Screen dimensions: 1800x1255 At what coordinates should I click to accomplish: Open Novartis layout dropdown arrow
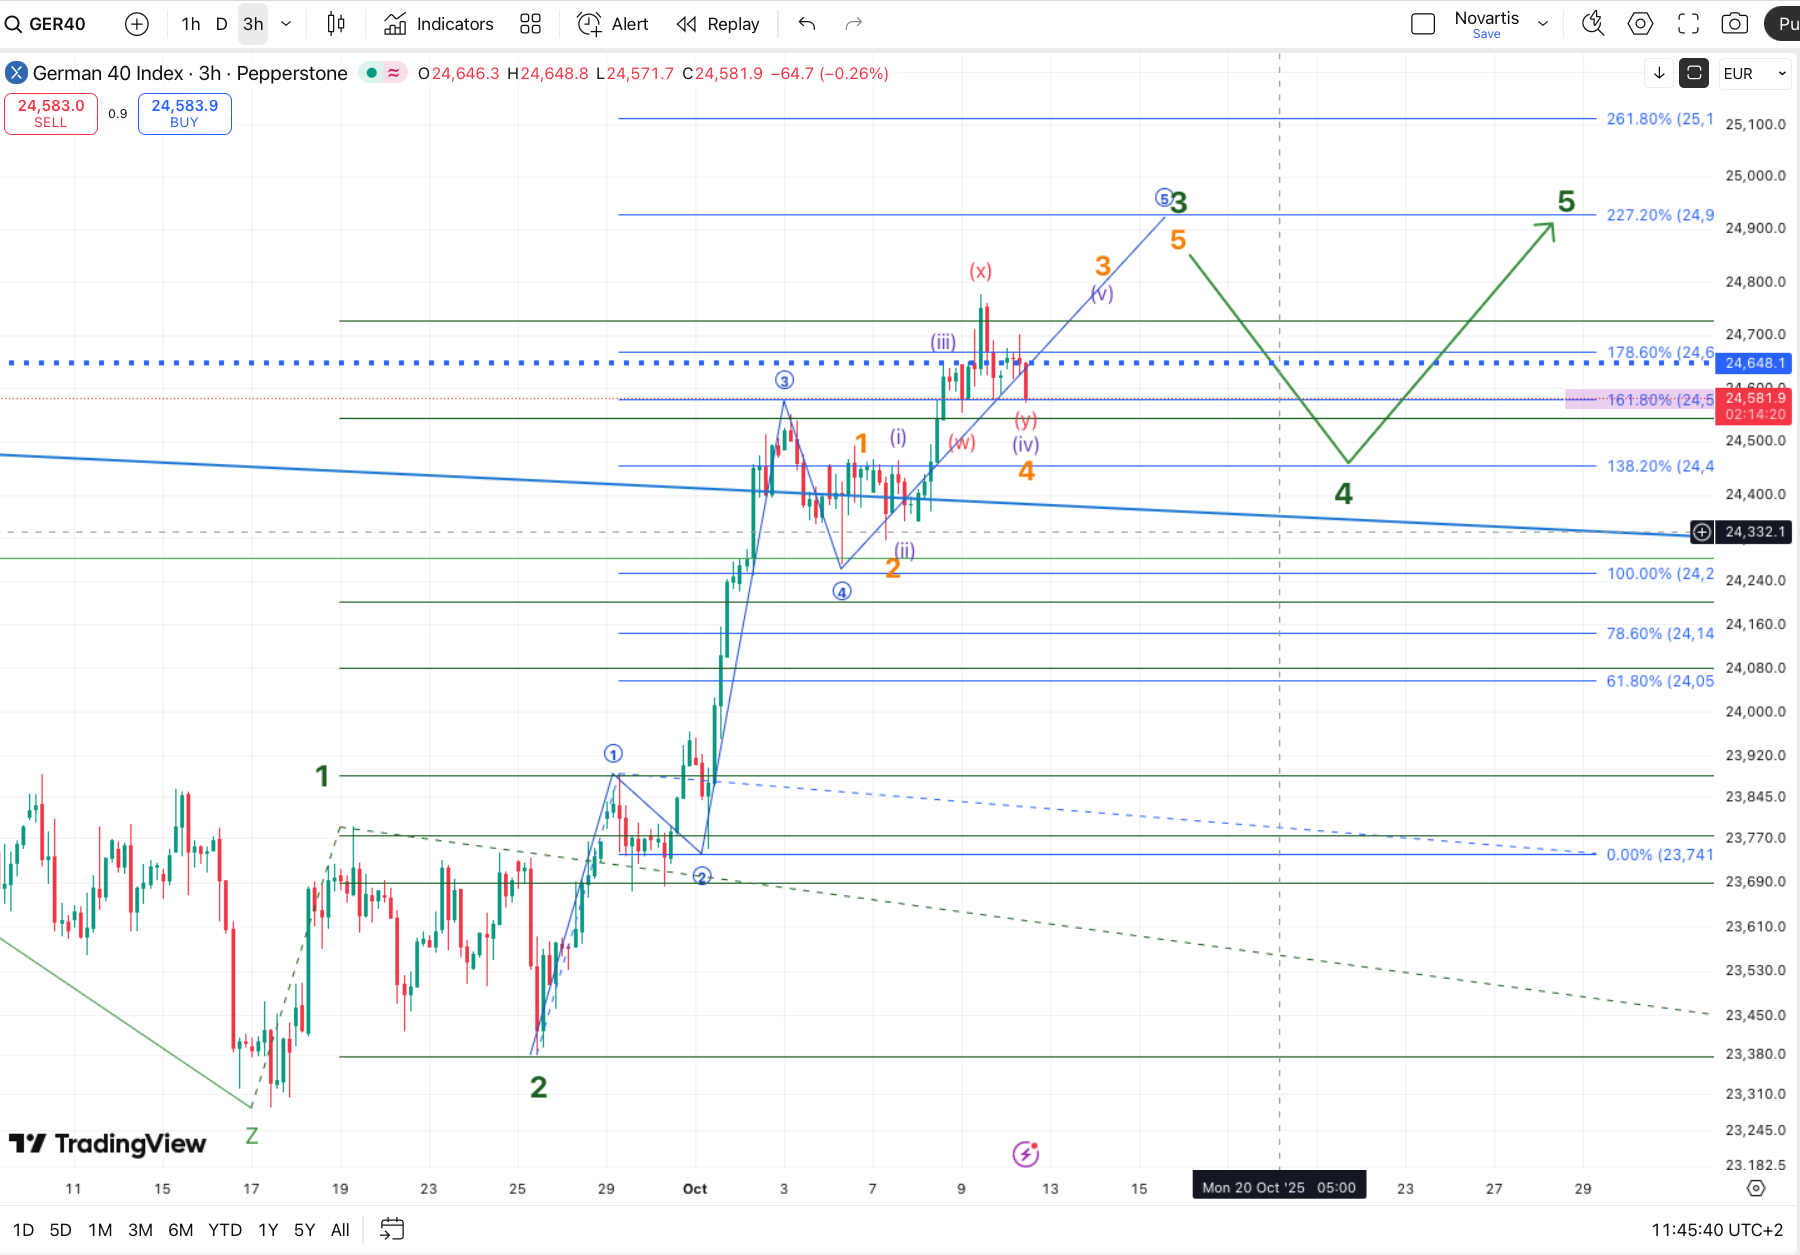[1543, 24]
